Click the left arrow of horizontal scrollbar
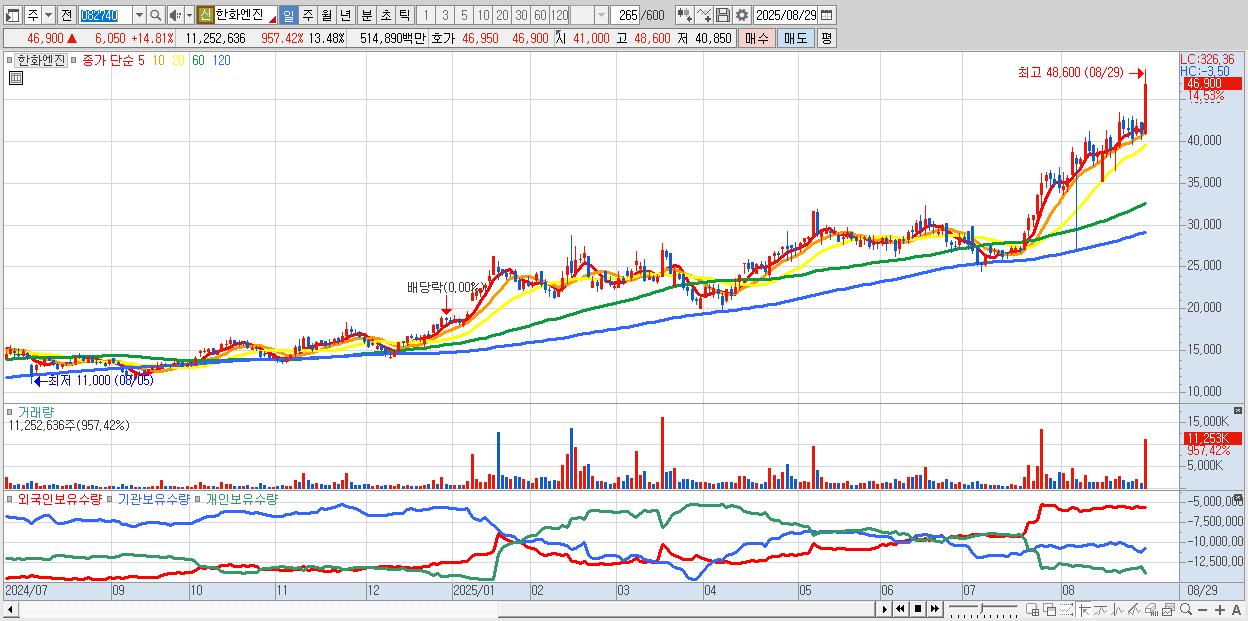Image resolution: width=1248 pixels, height=621 pixels. [9, 608]
